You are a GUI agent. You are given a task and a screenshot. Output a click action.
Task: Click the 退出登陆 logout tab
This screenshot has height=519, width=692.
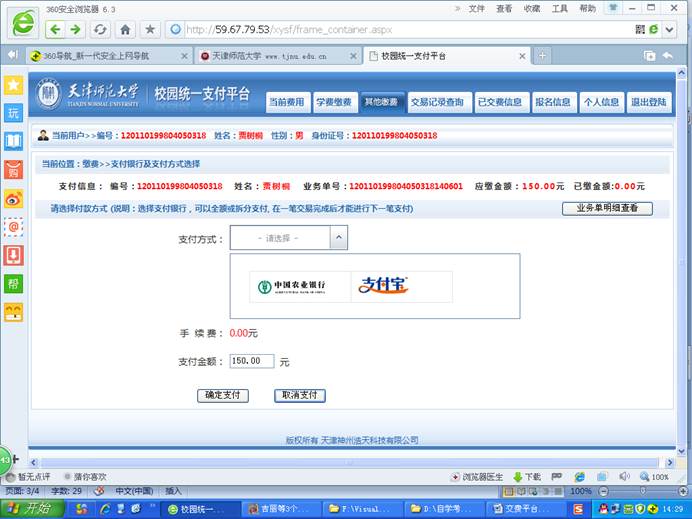coord(649,102)
